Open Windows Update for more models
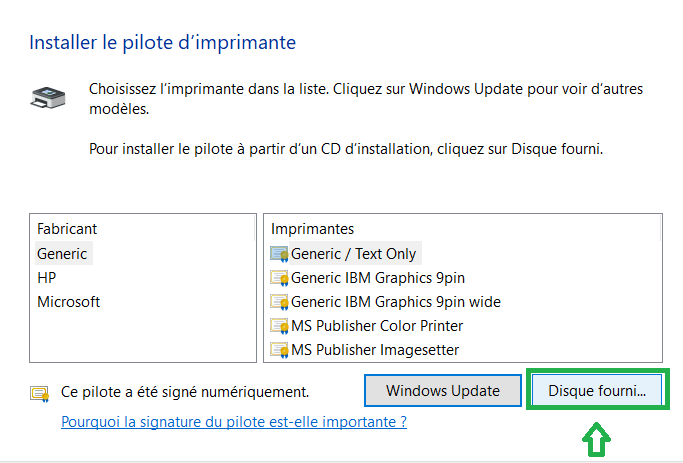The image size is (683, 463). point(443,391)
